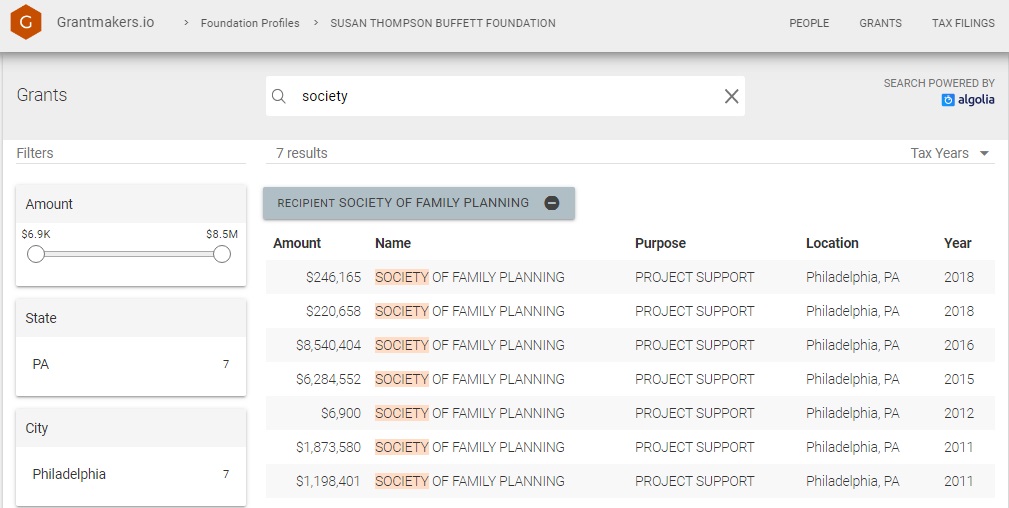This screenshot has width=1009, height=508.
Task: Click recipient name in the $8,540,404 row
Action: [x=470, y=346]
